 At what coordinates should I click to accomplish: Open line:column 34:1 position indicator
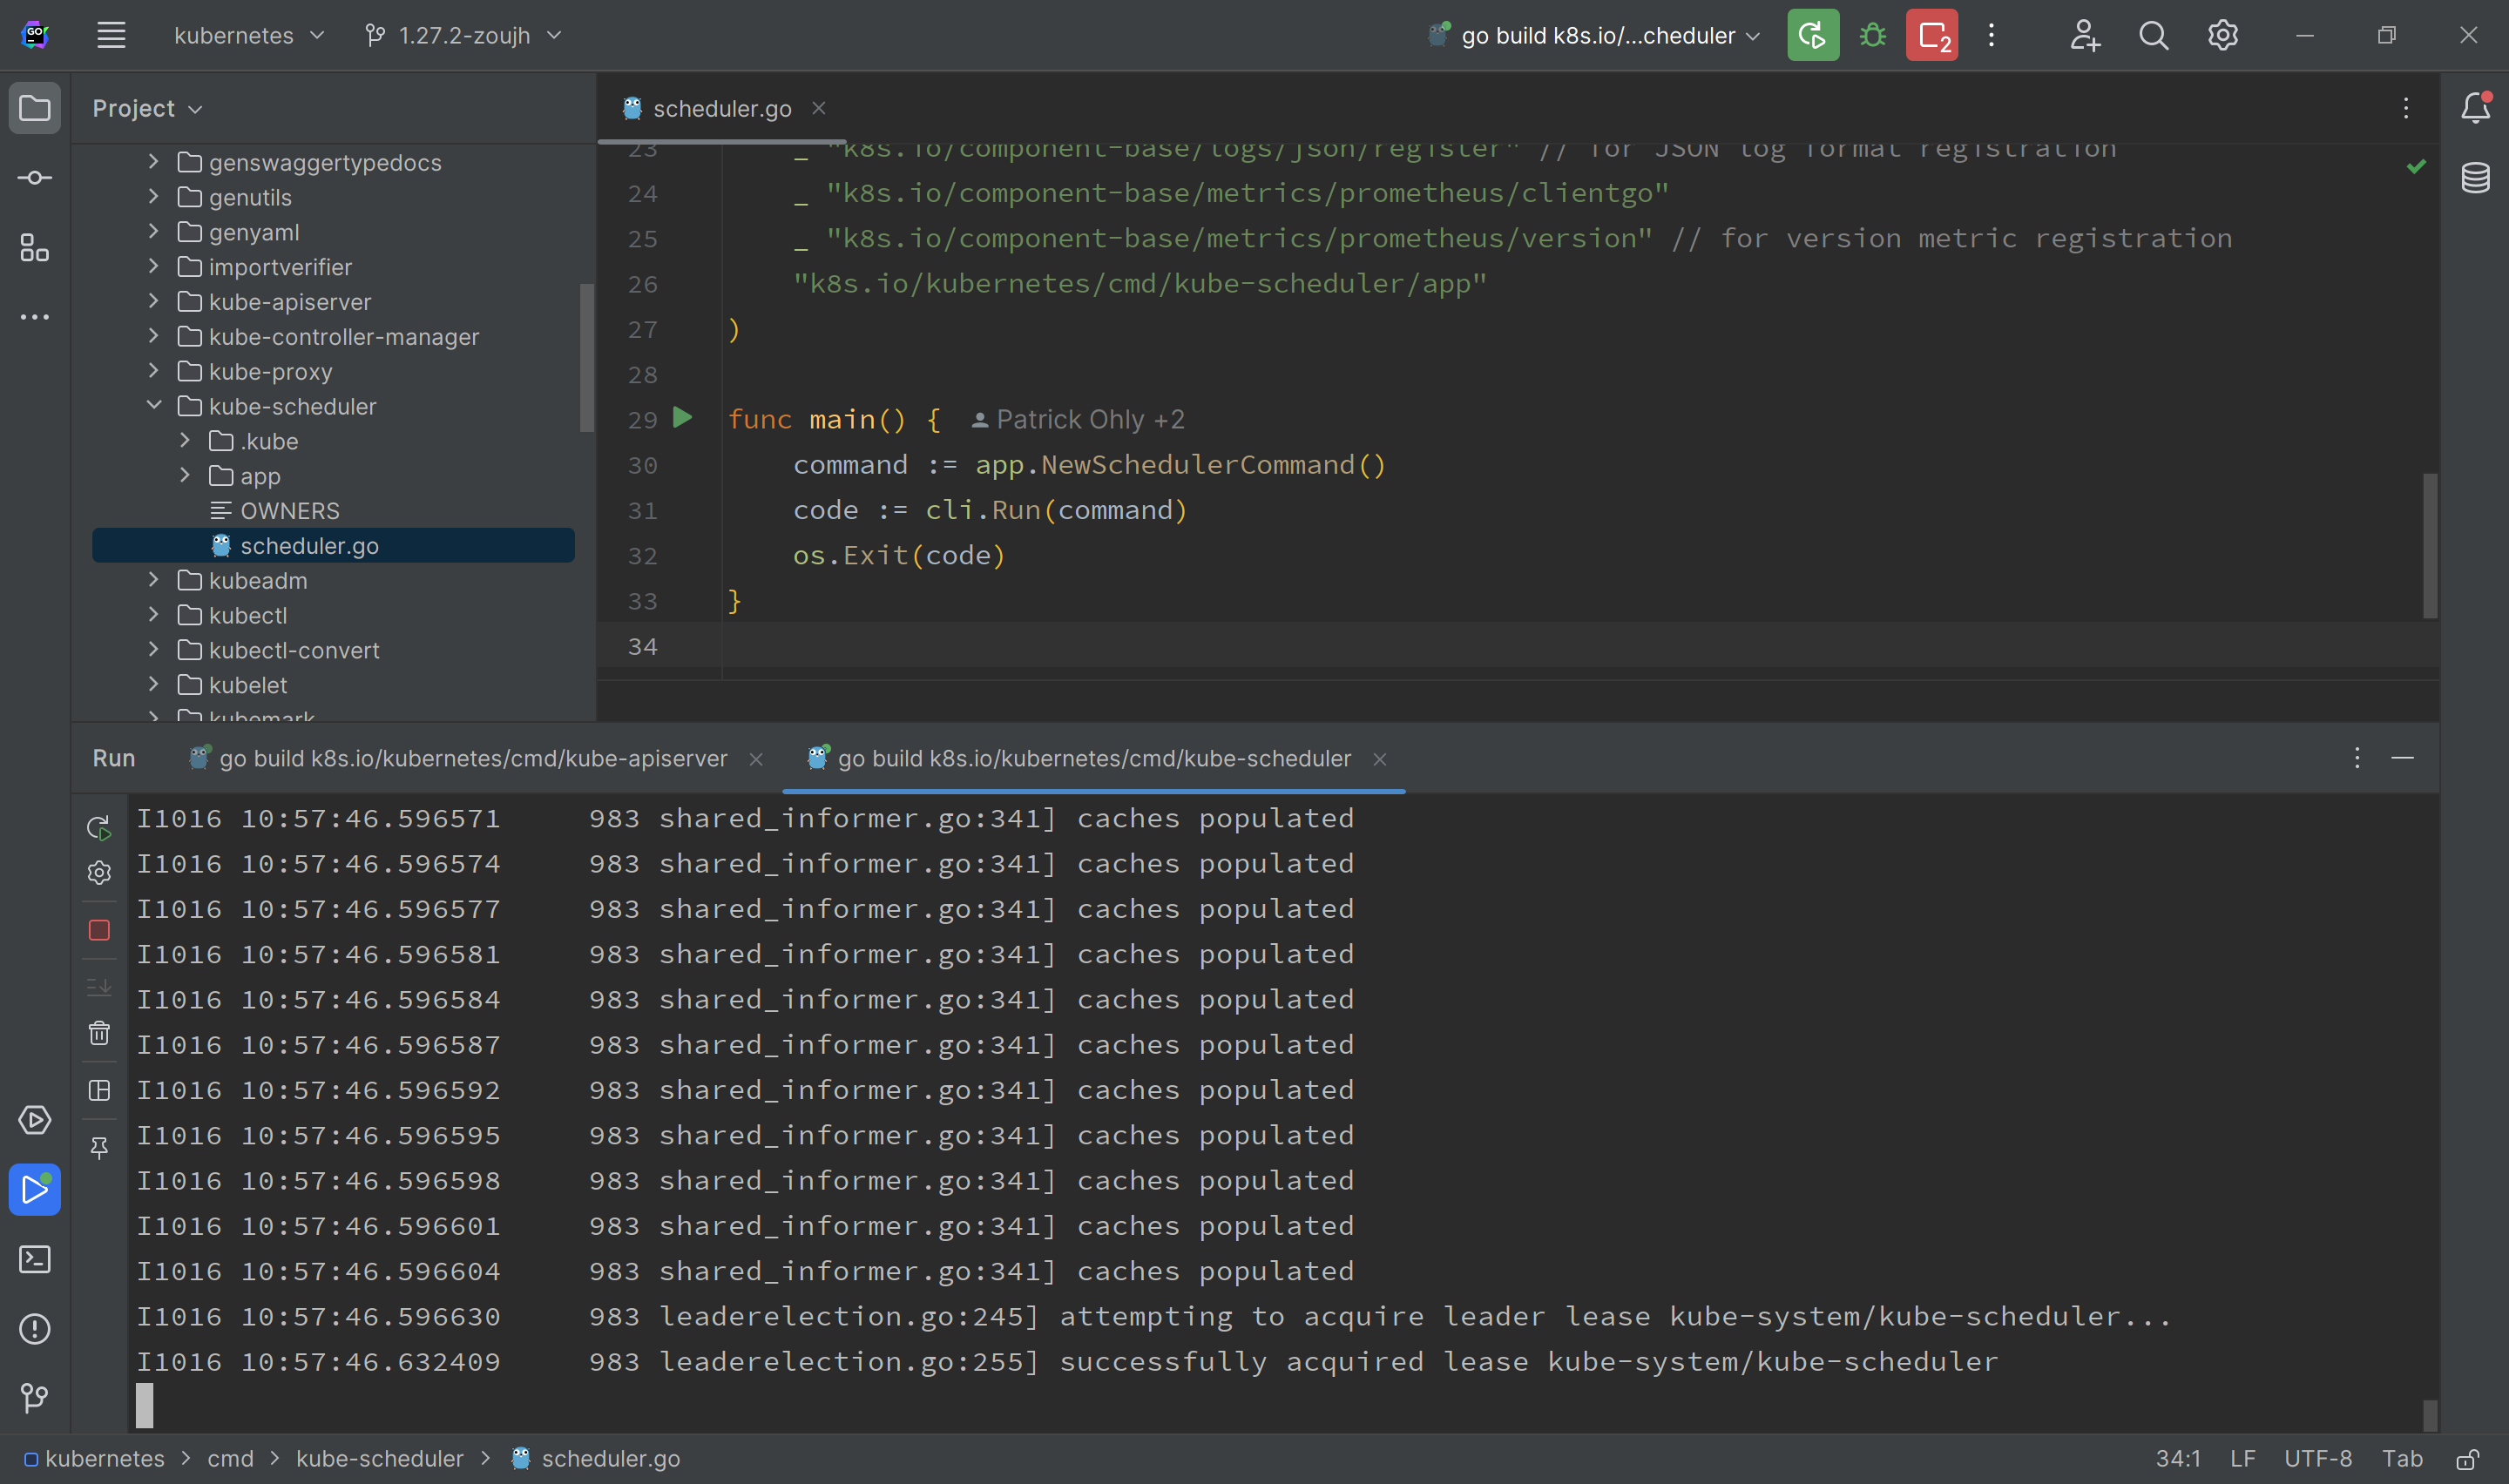[x=2177, y=1459]
